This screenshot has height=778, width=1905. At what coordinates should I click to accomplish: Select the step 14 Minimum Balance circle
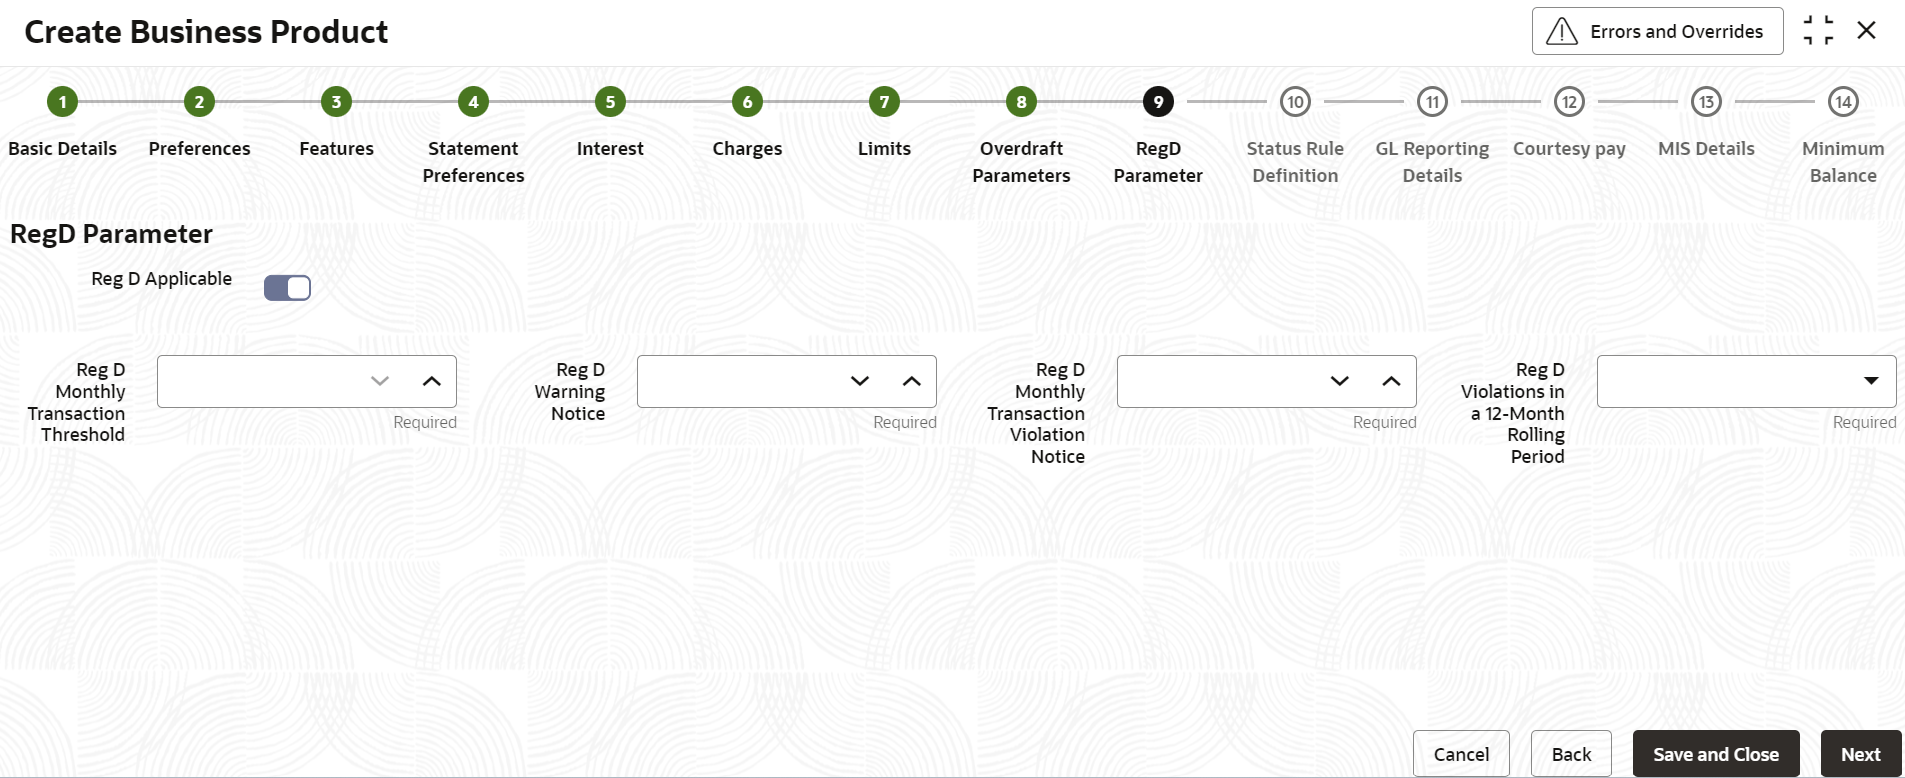tap(1843, 101)
